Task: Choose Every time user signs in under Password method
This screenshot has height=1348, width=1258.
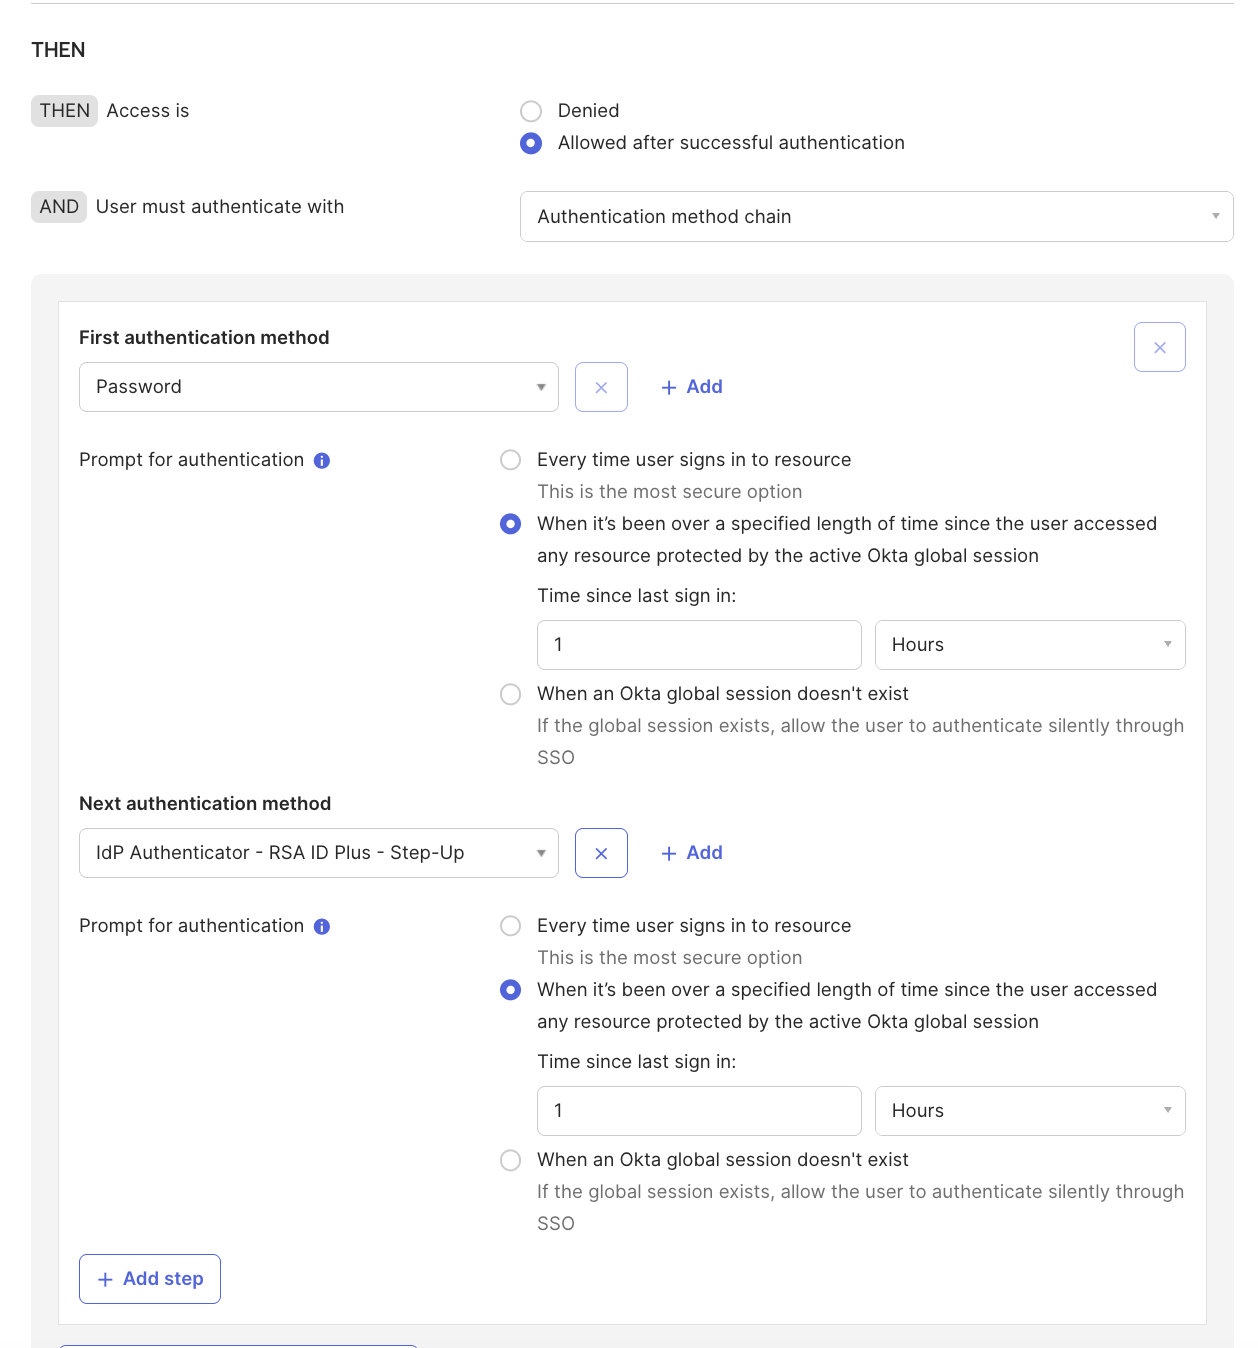Action: [510, 460]
